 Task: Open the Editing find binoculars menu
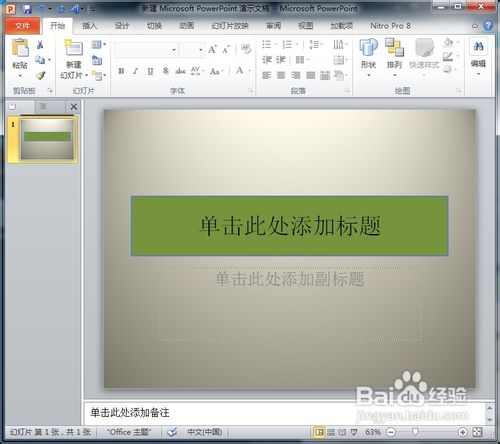(478, 57)
